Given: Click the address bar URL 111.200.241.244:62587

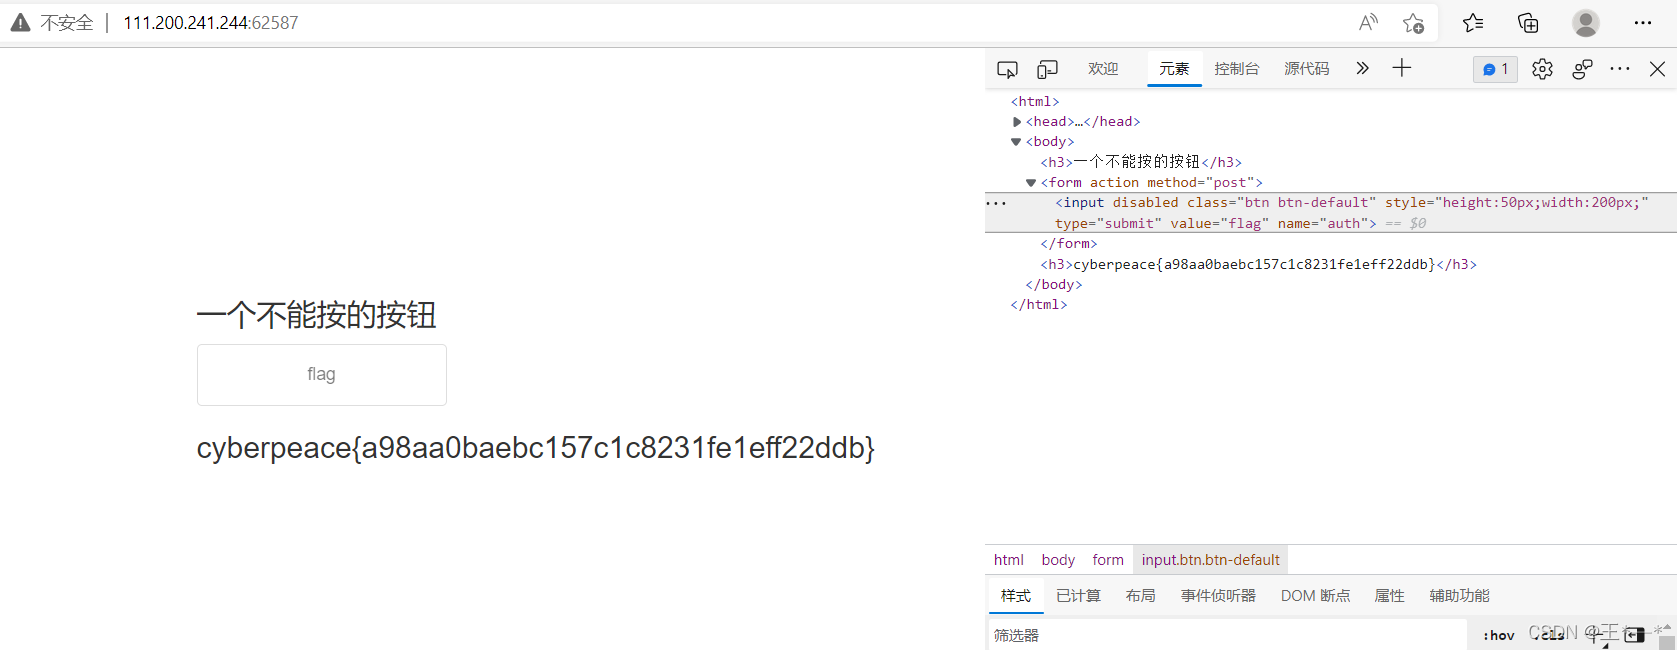Looking at the screenshot, I should click(x=211, y=23).
